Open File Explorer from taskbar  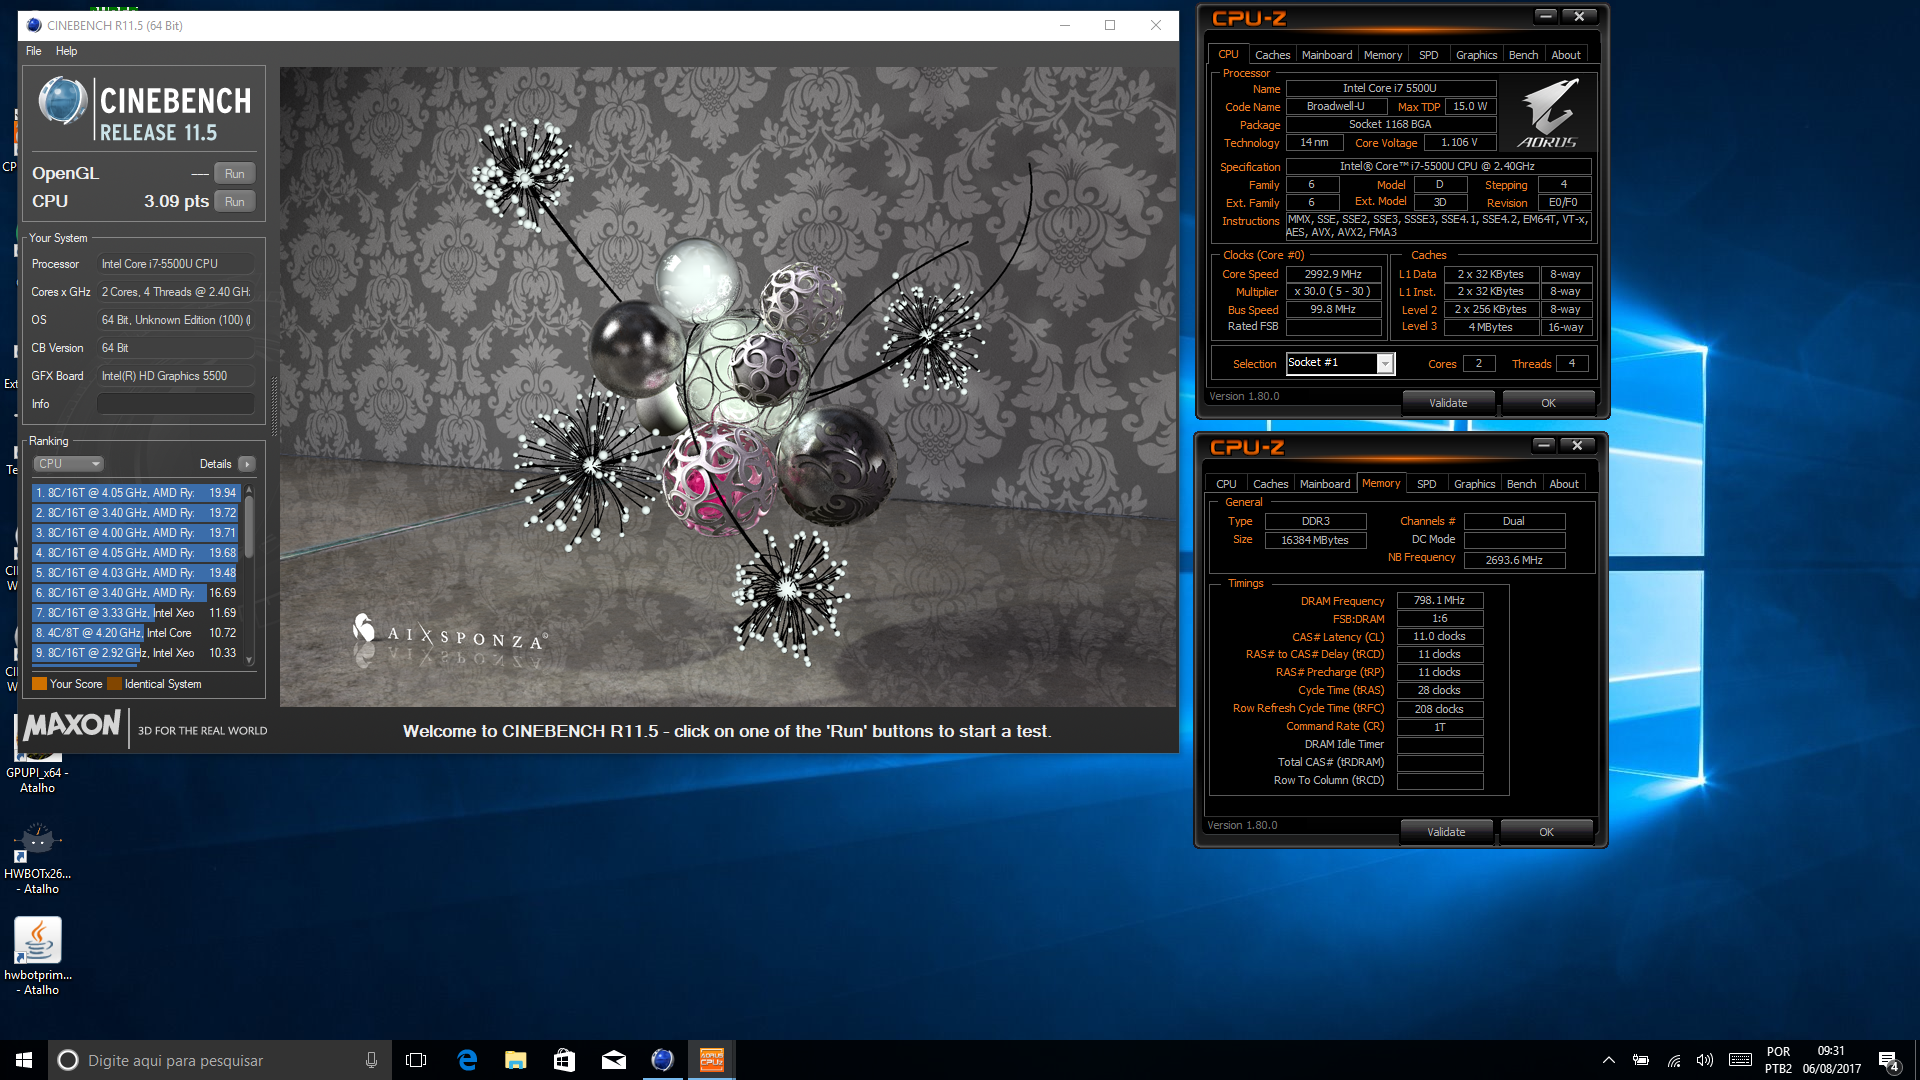point(515,1060)
